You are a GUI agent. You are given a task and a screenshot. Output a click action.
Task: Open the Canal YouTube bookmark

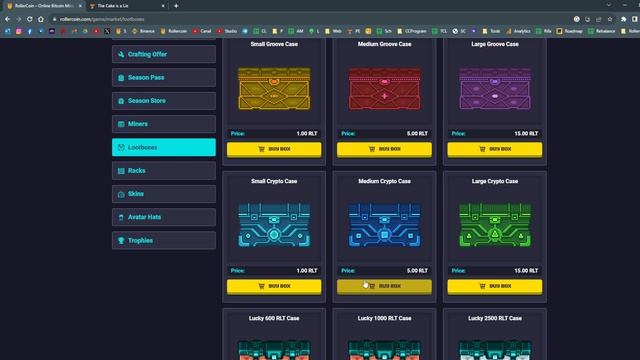click(202, 31)
